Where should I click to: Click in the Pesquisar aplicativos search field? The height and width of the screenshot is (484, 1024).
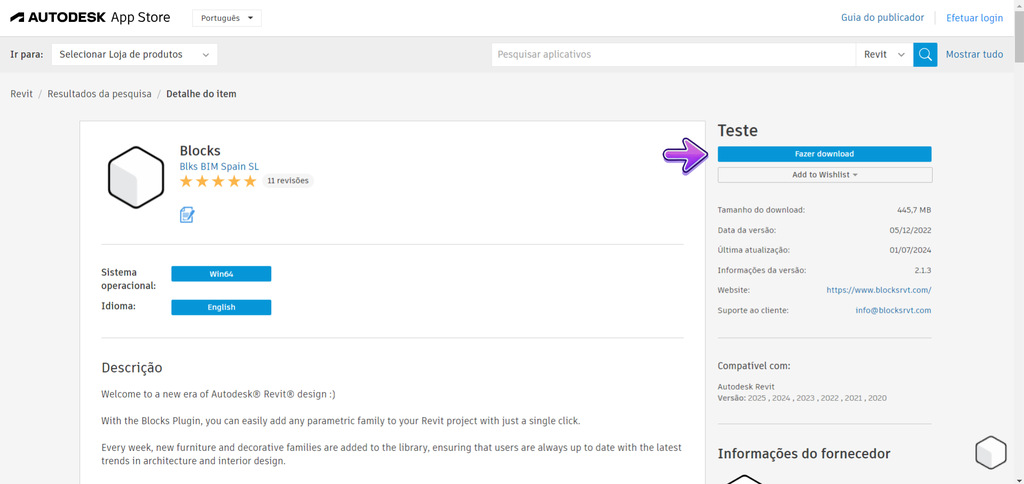pyautogui.click(x=673, y=55)
